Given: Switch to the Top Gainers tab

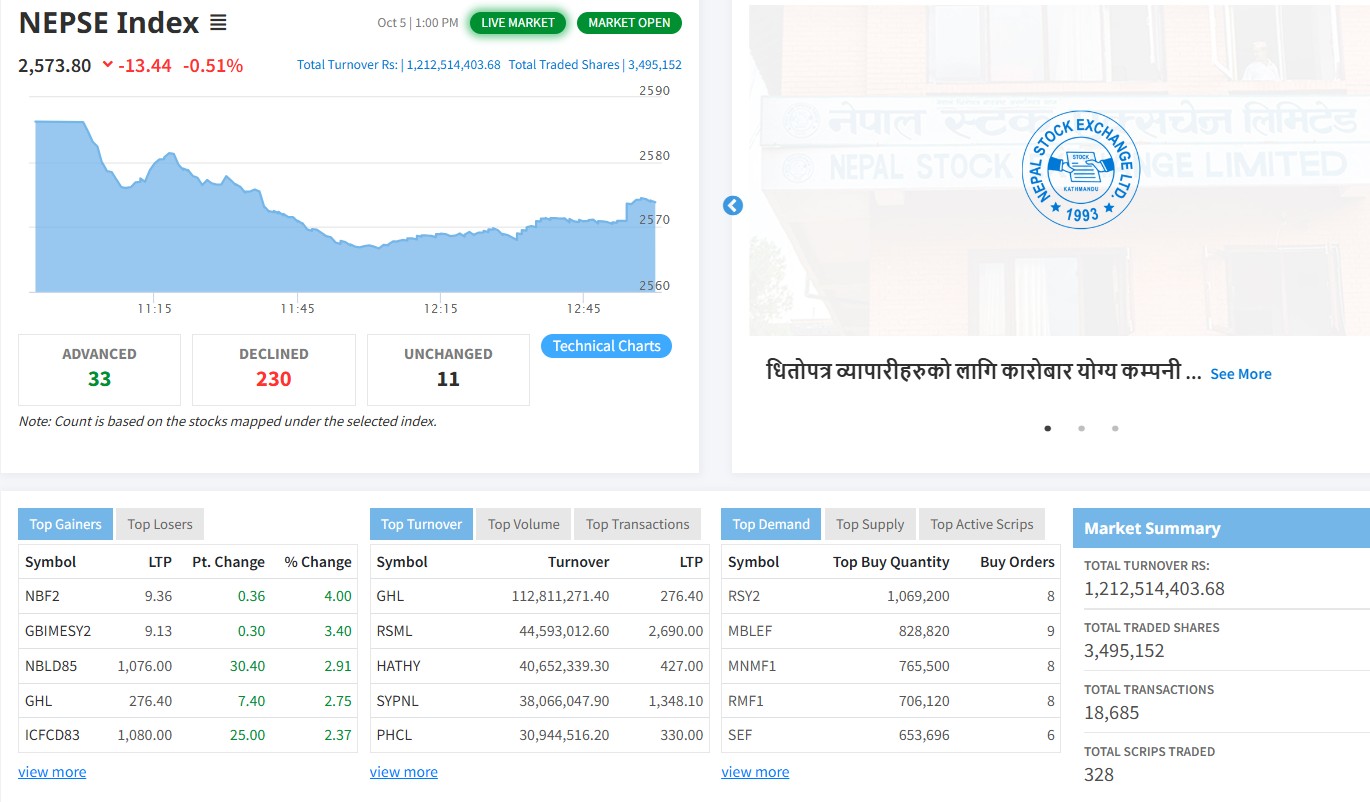Looking at the screenshot, I should (65, 524).
